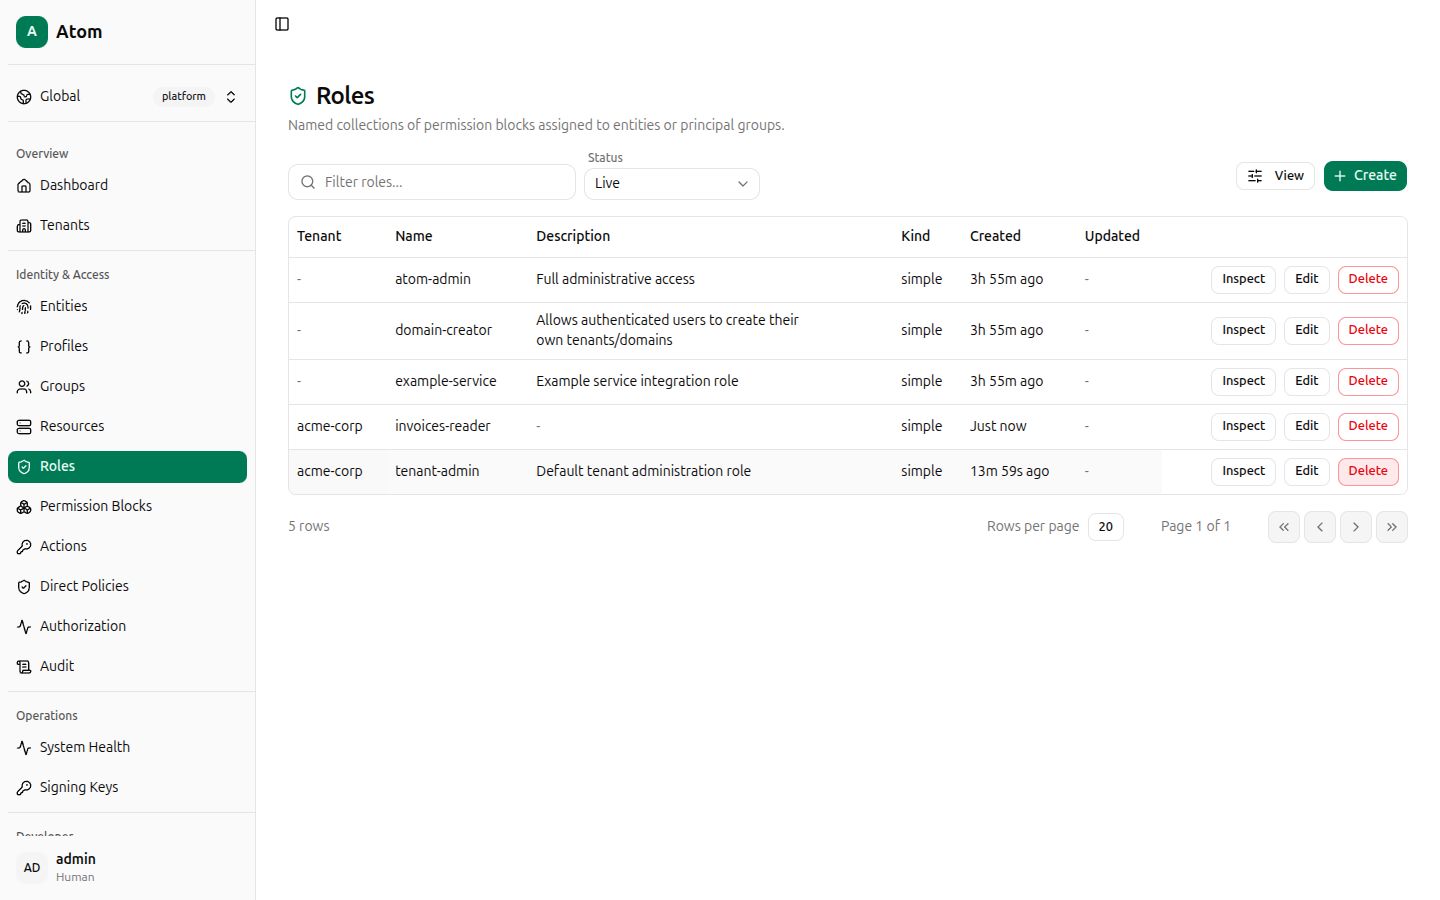
Task: Open the Audit page
Action: click(127, 667)
